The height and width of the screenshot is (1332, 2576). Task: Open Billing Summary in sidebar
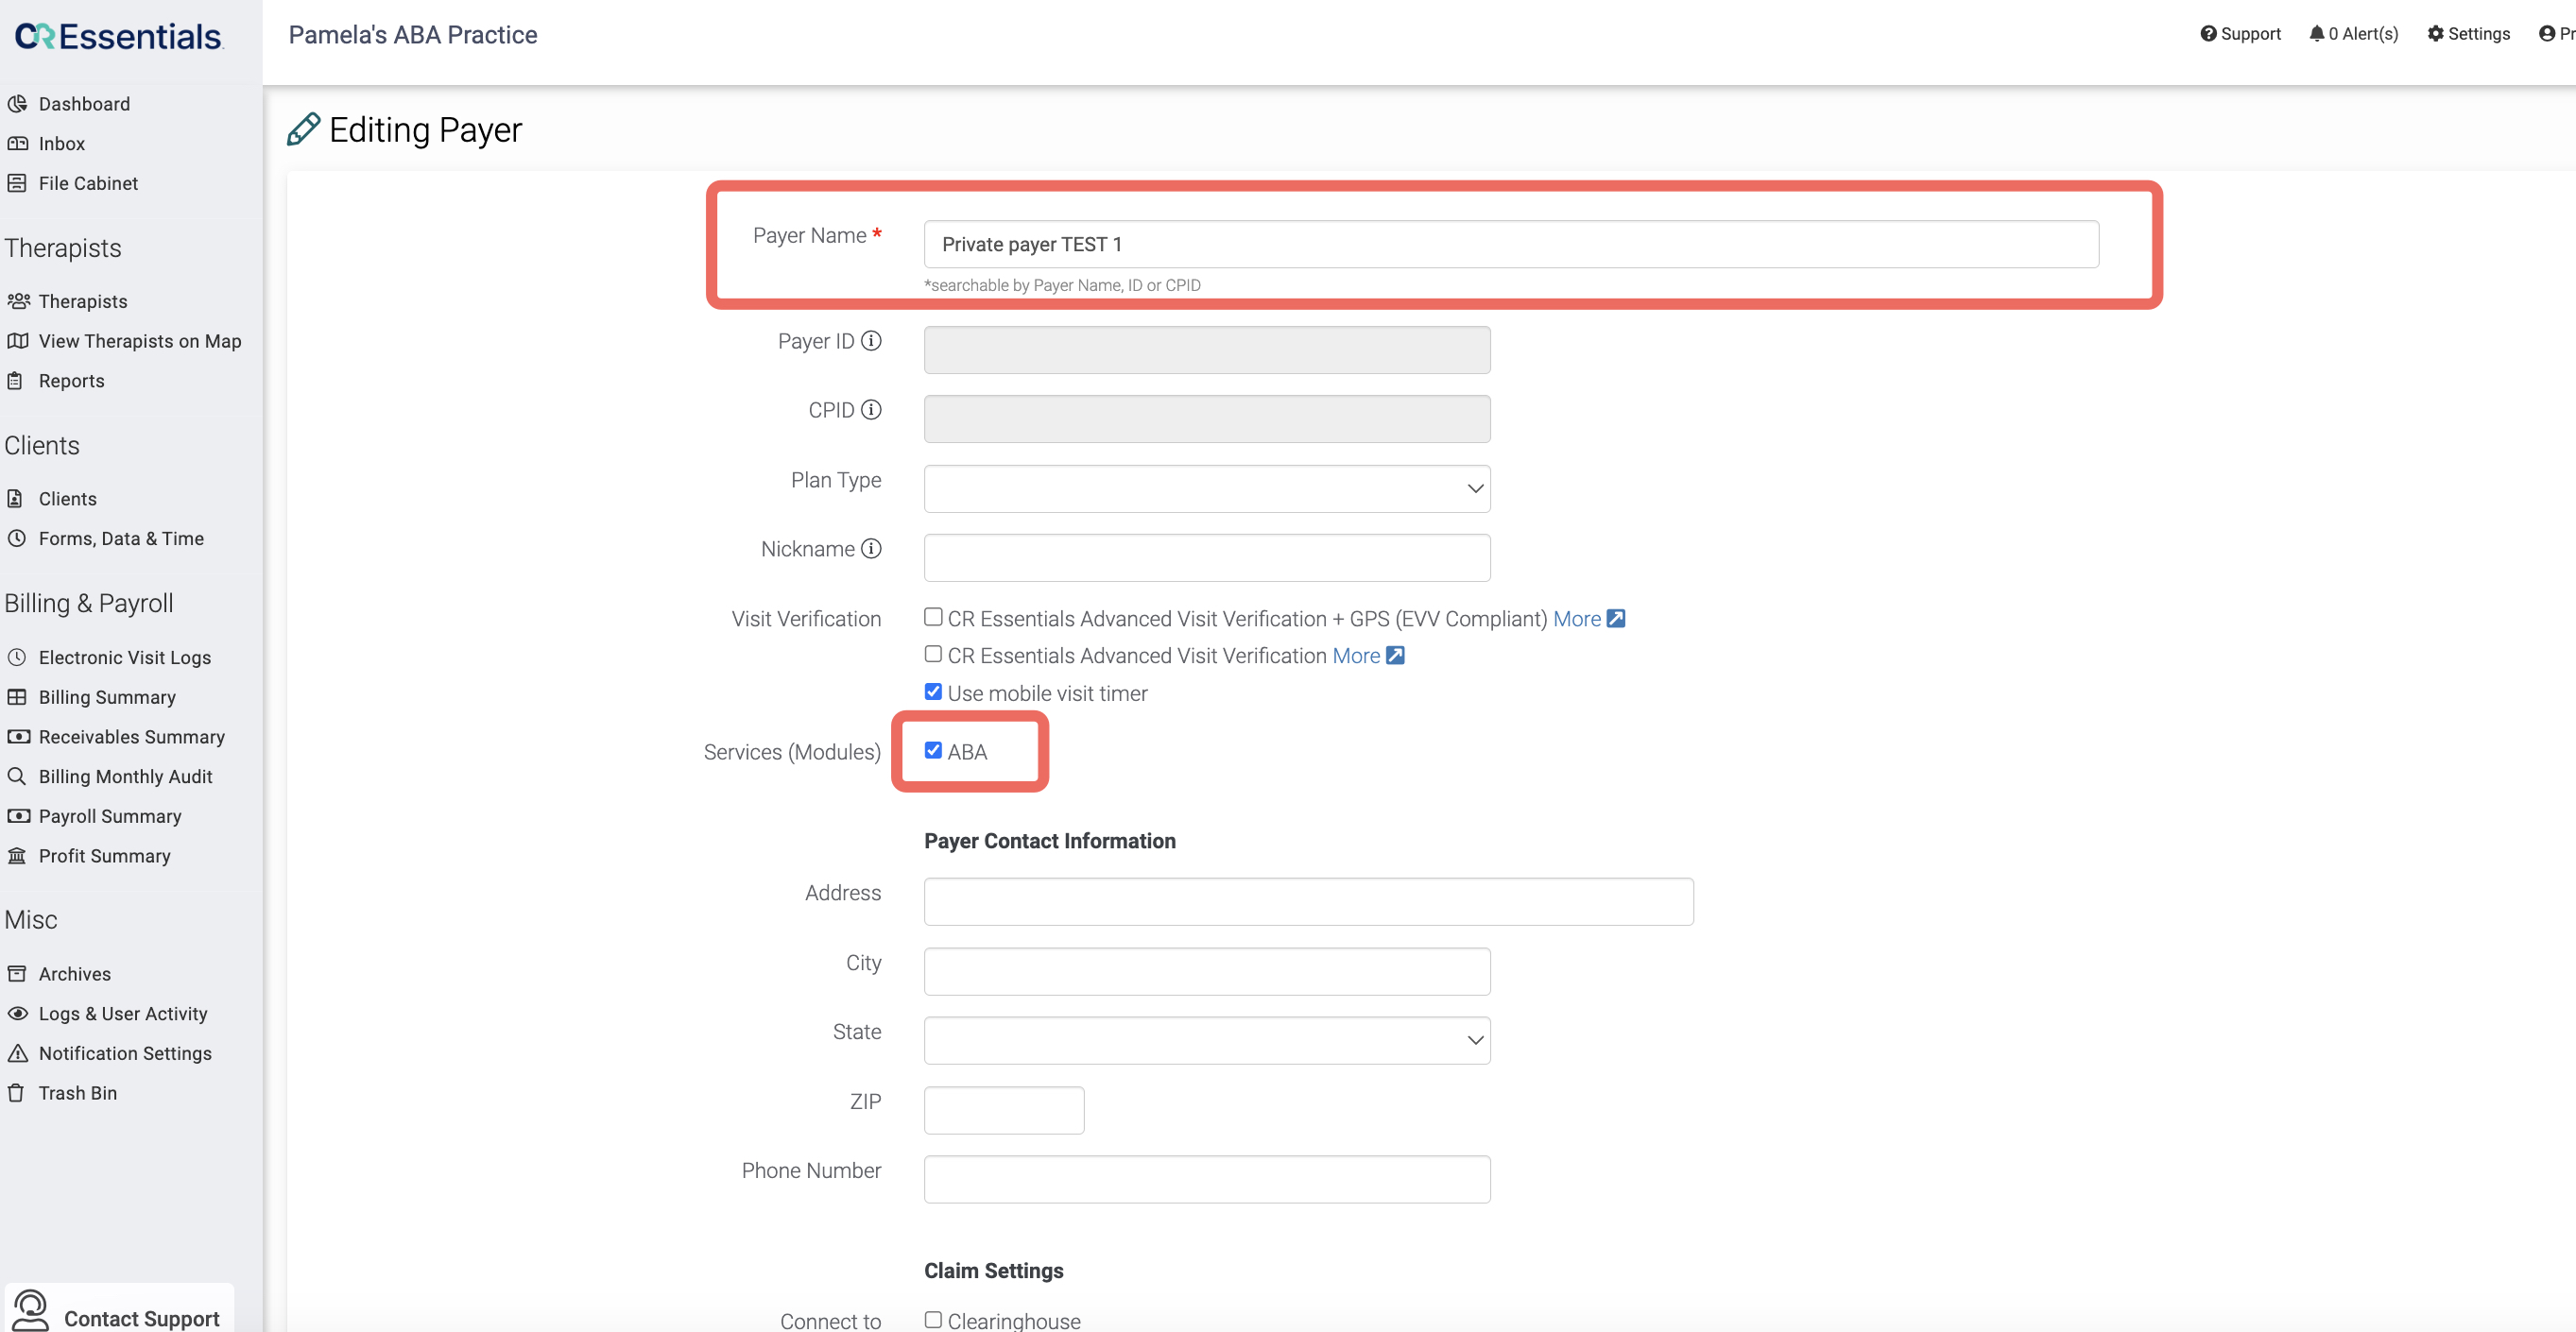click(107, 697)
